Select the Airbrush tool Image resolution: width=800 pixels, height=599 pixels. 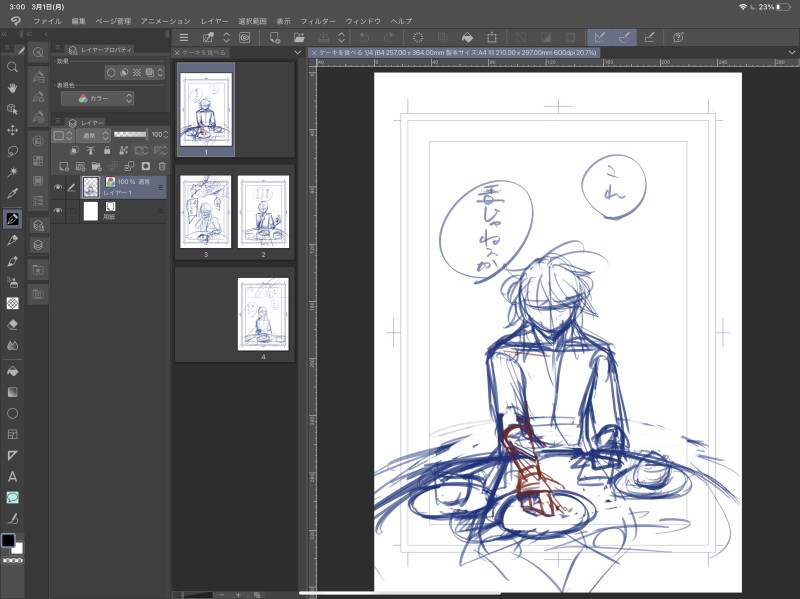pyautogui.click(x=12, y=282)
